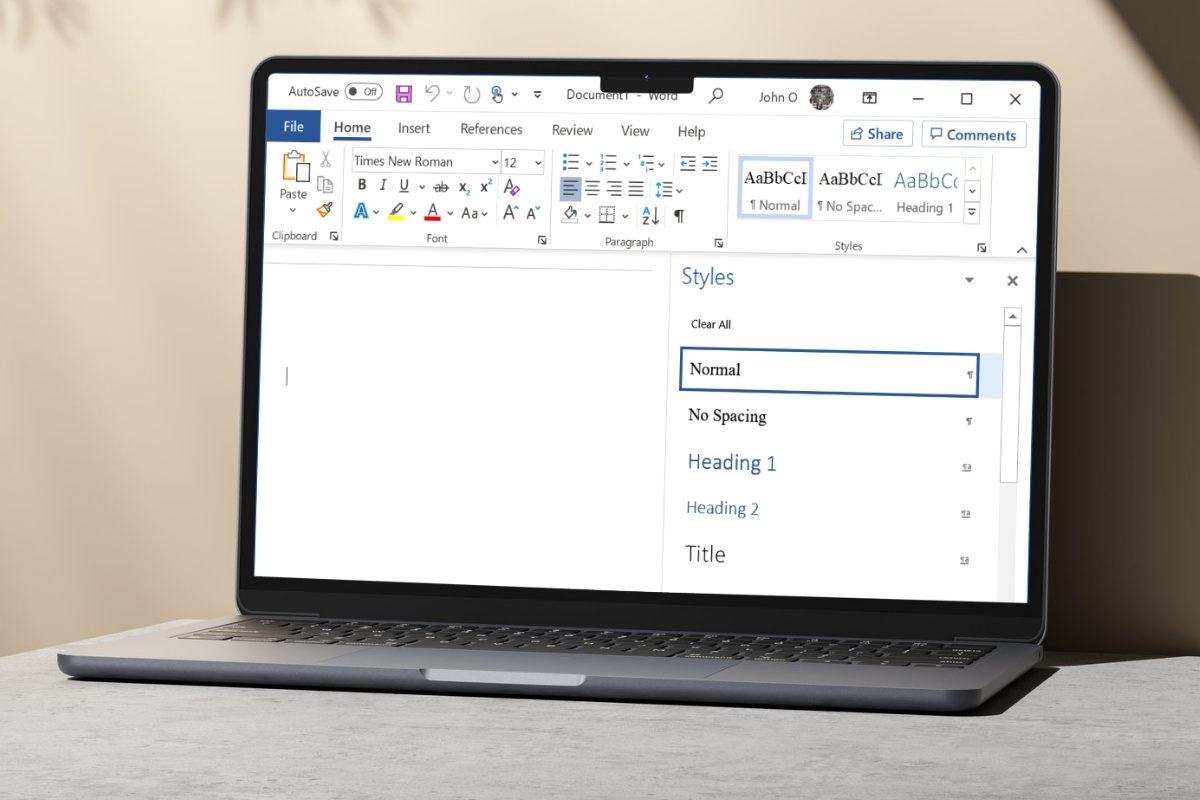Toggle Superscript formatting
This screenshot has width=1200, height=800.
tap(486, 187)
